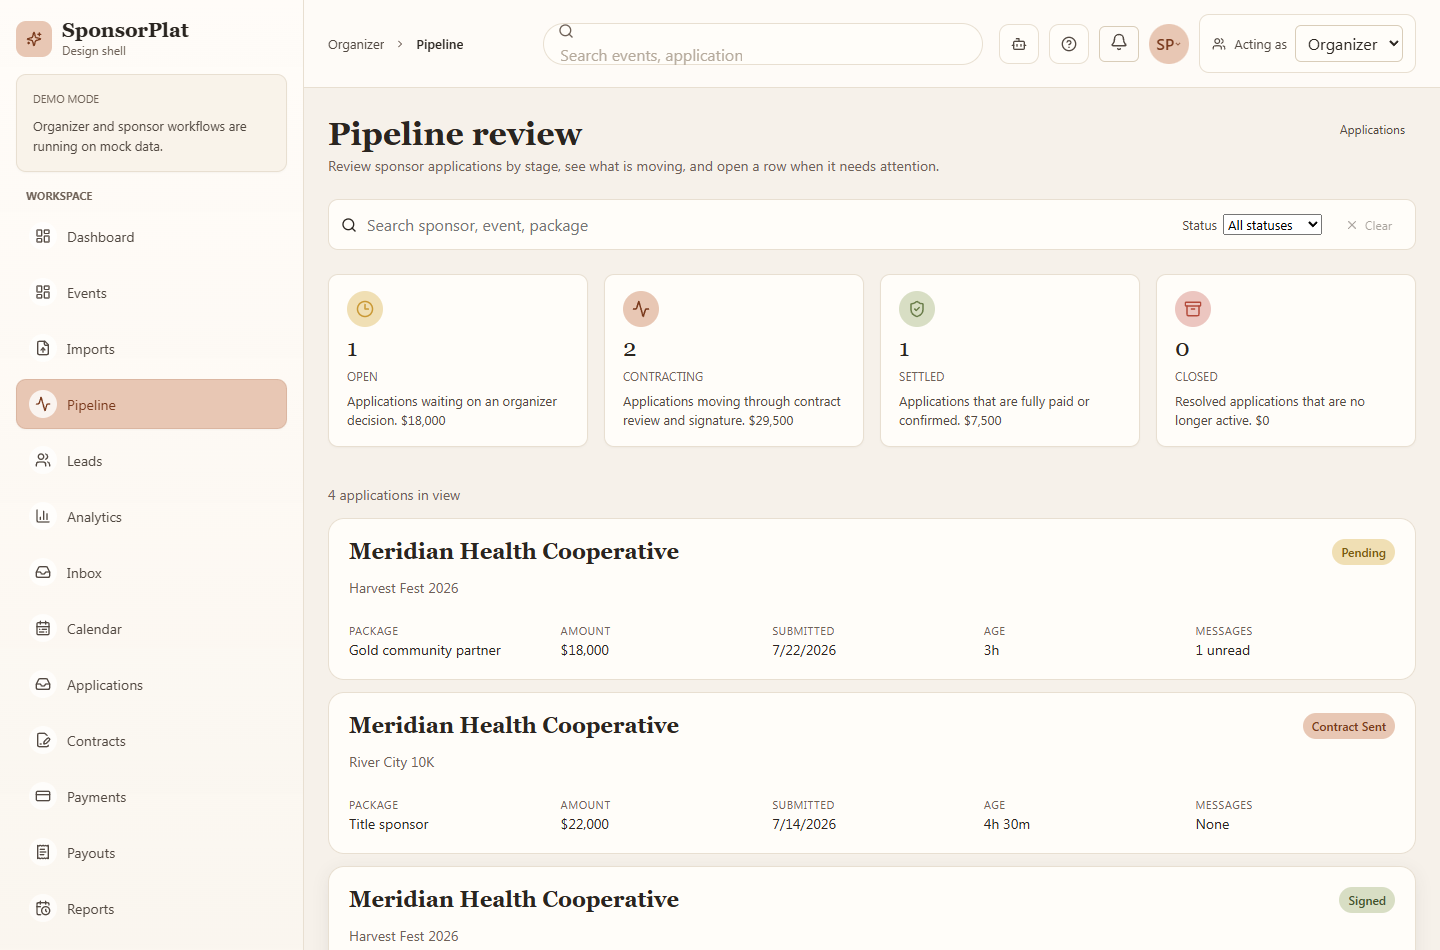The image size is (1440, 950).
Task: Click the Organizer breadcrumb link
Action: (x=356, y=44)
